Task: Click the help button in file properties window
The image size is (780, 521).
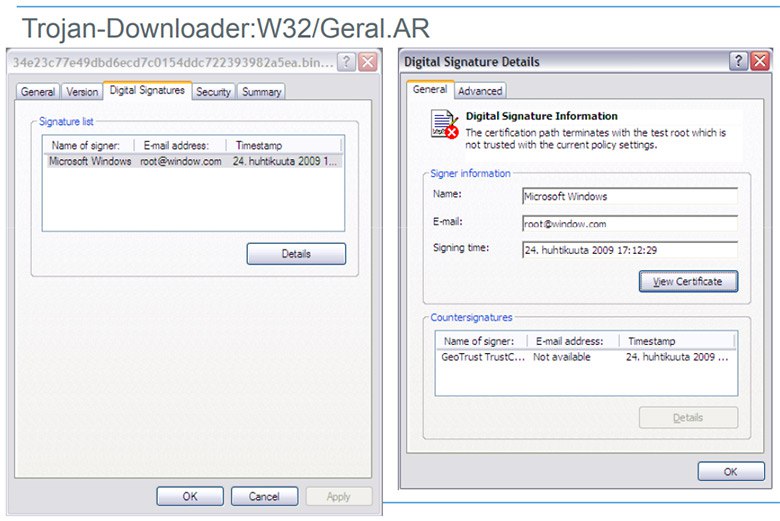Action: coord(346,62)
